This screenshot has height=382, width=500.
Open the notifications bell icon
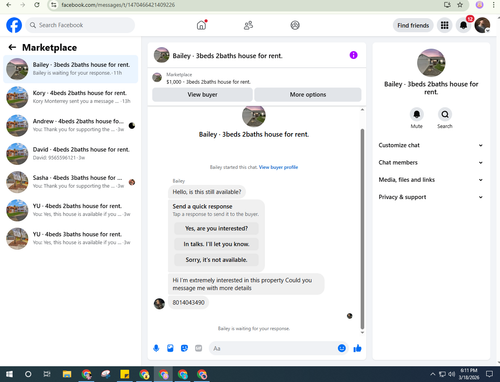pyautogui.click(x=463, y=25)
